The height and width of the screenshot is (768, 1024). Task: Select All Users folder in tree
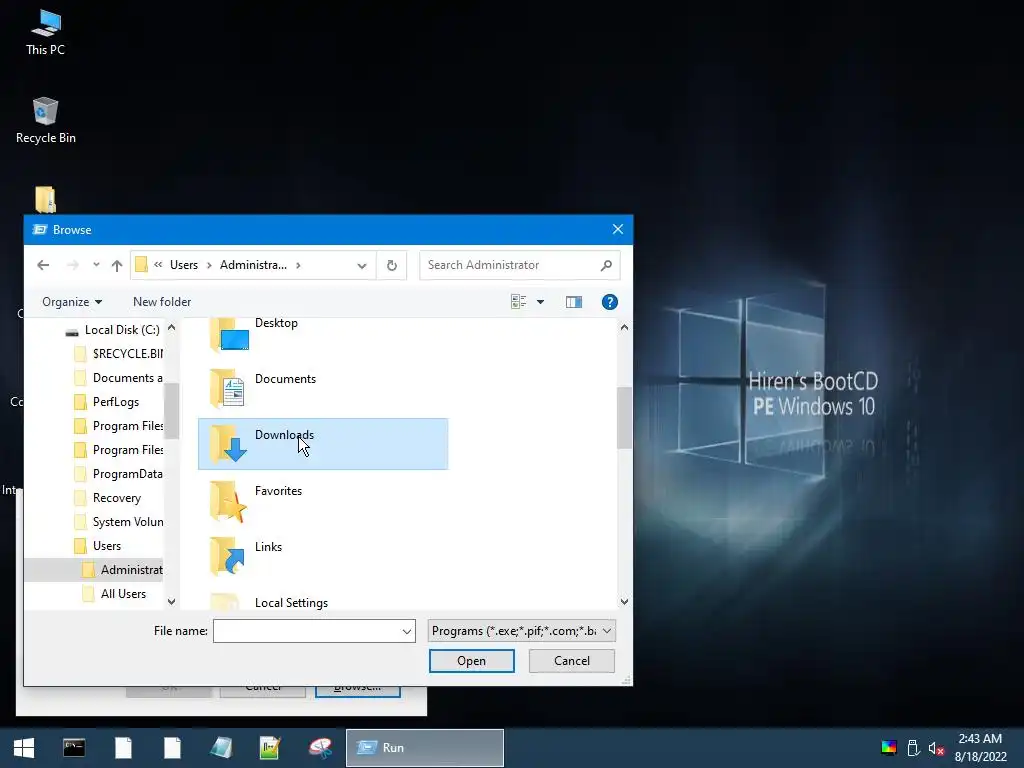(x=114, y=594)
